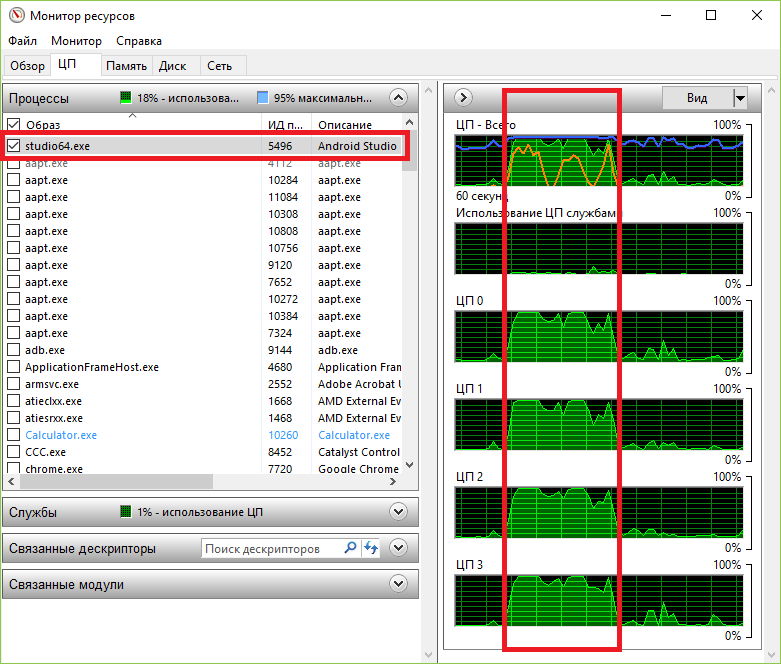781x664 pixels.
Task: Open the Вид dropdown arrow
Action: click(740, 98)
